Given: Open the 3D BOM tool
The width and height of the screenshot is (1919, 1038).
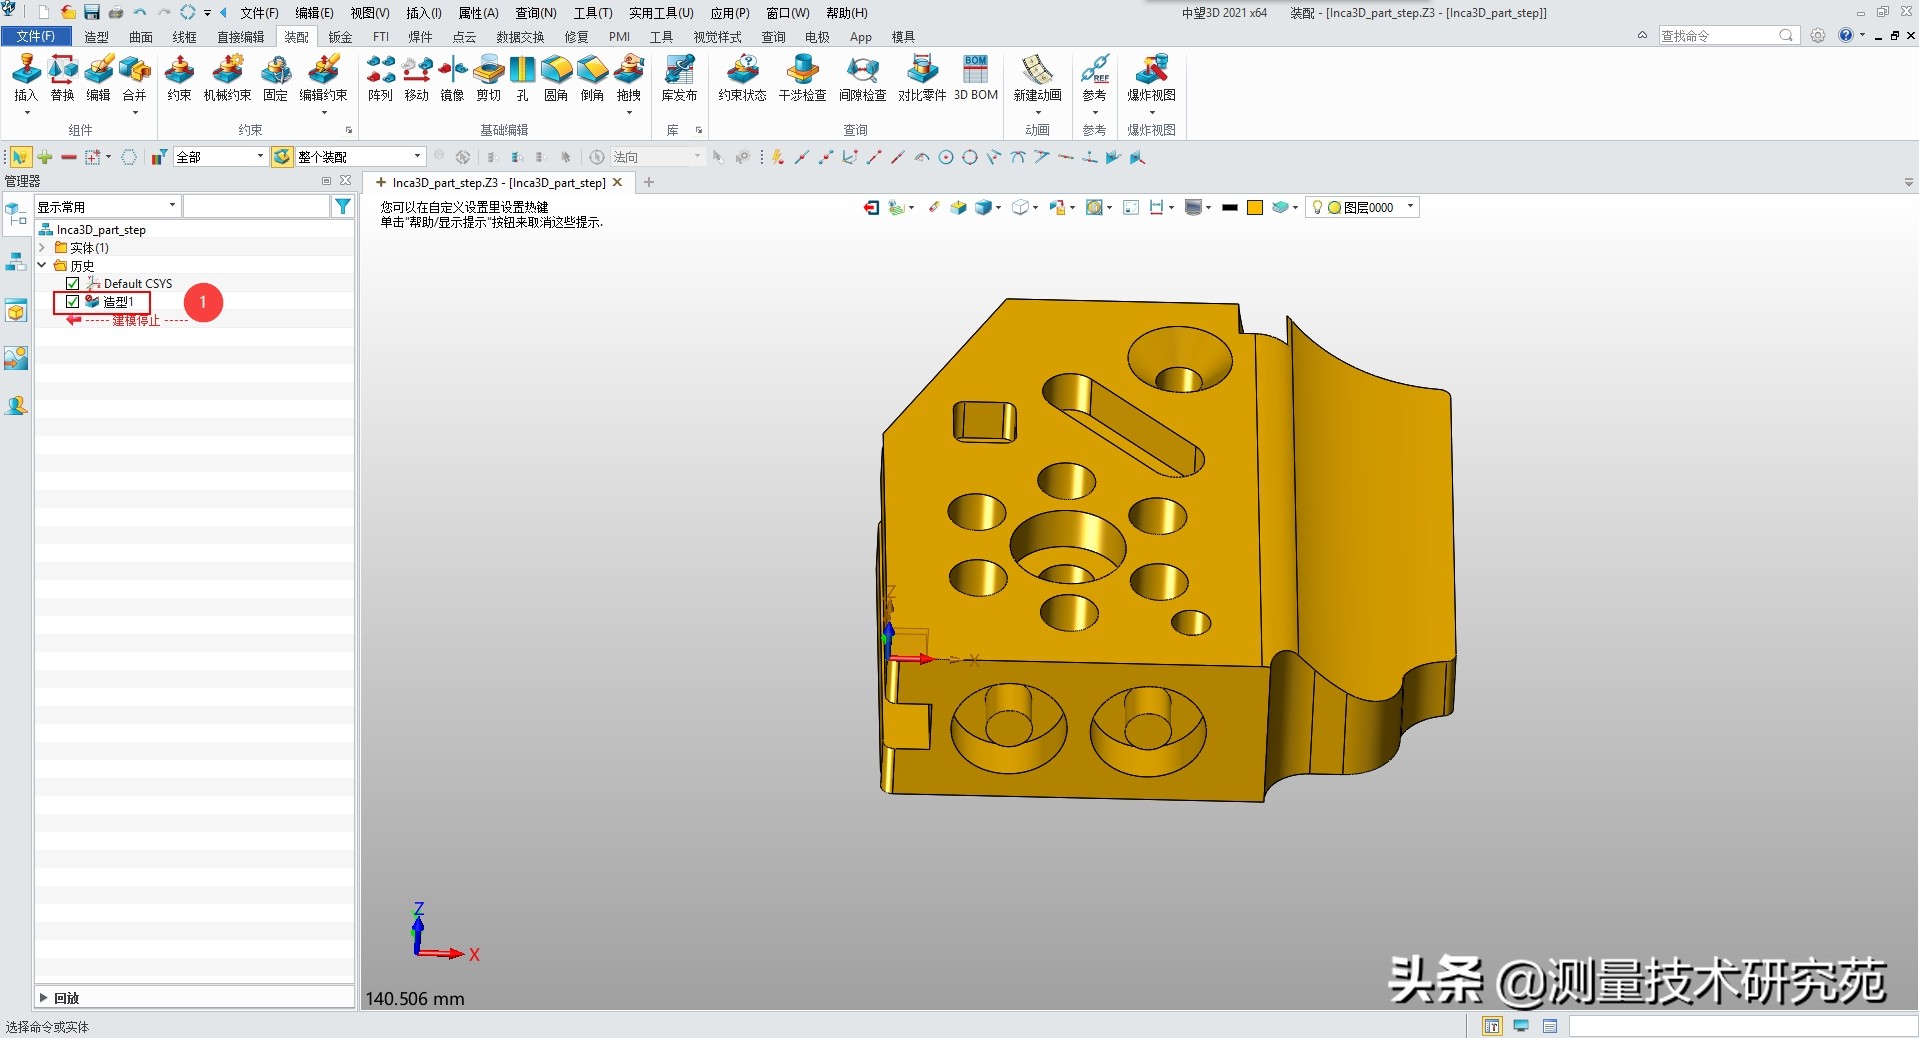Looking at the screenshot, I should 976,78.
